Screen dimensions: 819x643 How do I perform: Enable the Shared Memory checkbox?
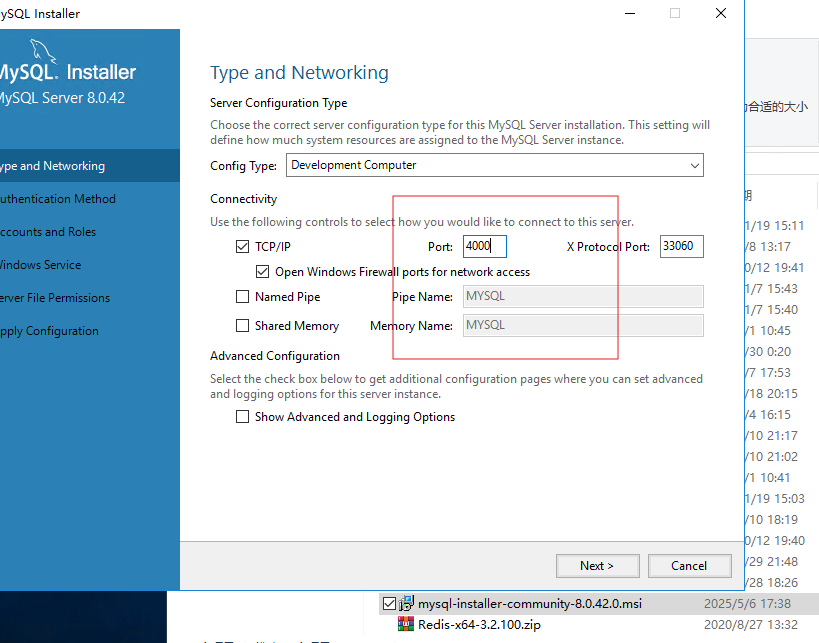[x=242, y=325]
